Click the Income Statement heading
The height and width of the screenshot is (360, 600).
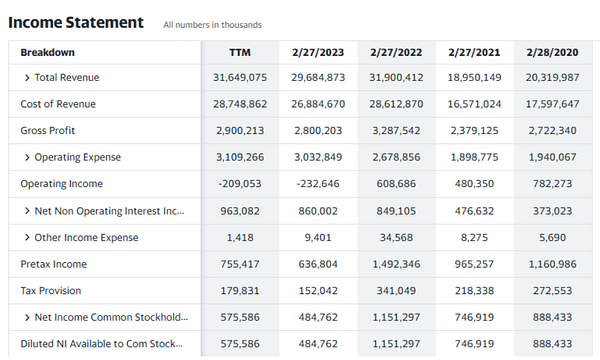click(76, 23)
